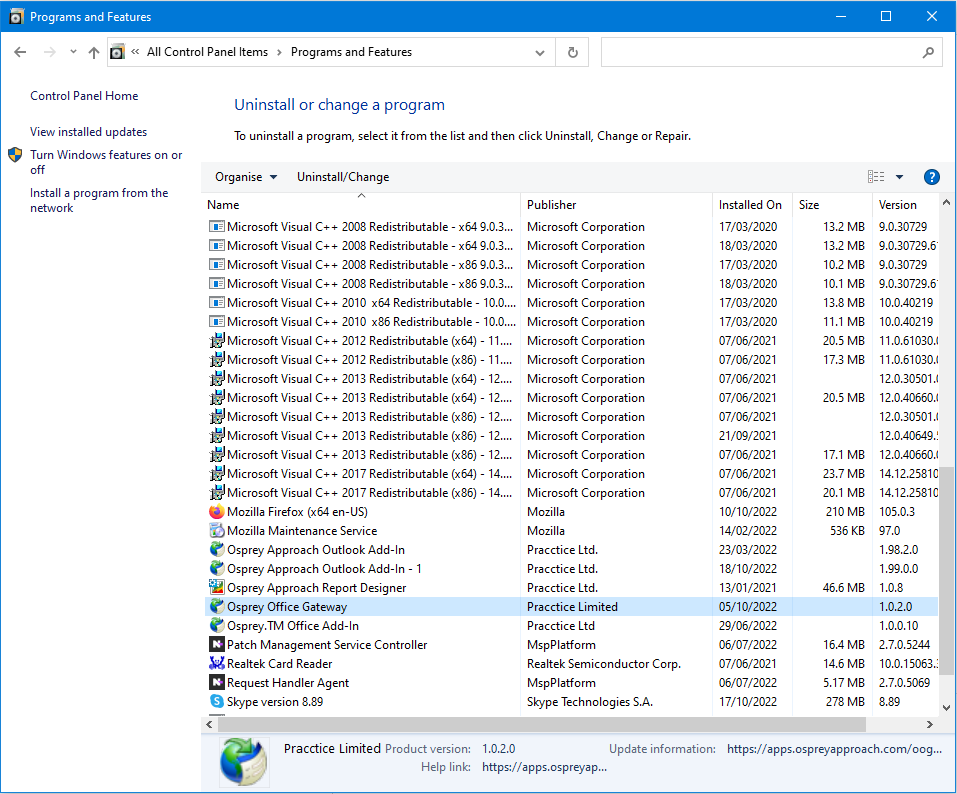The image size is (957, 794).
Task: Click the refresh icon beside address bar
Action: pos(572,52)
